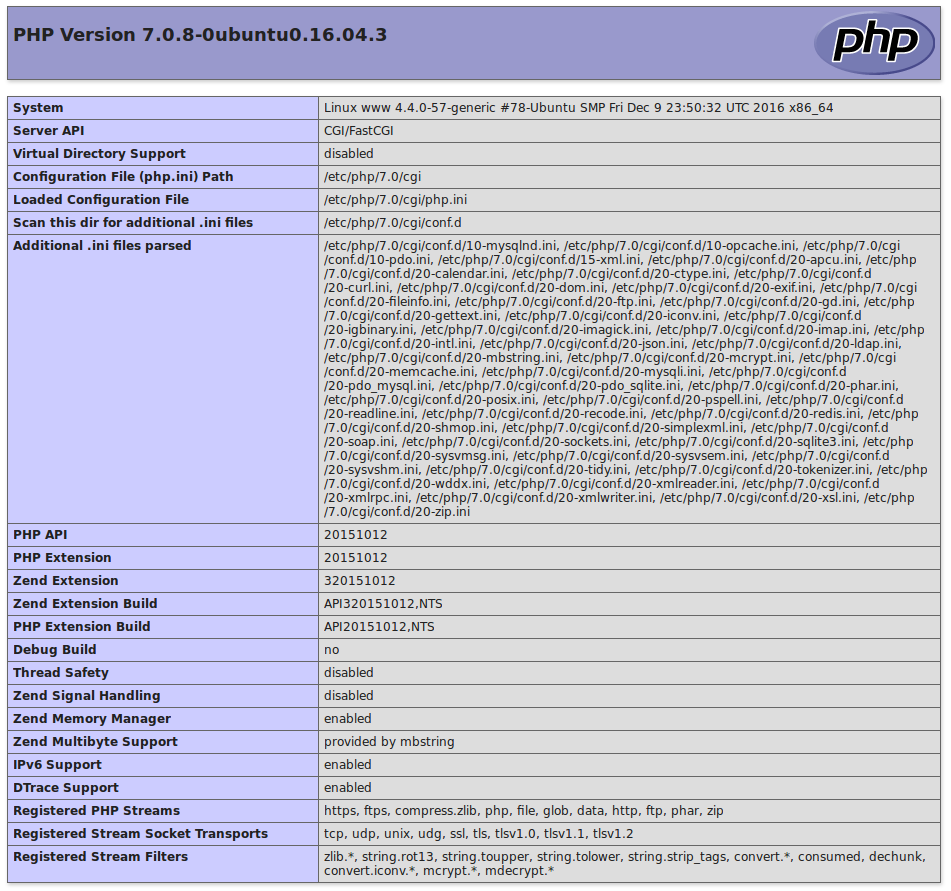Viewport: 951px width, 891px height.
Task: Select the Zend Extension value 320151012
Action: click(359, 581)
